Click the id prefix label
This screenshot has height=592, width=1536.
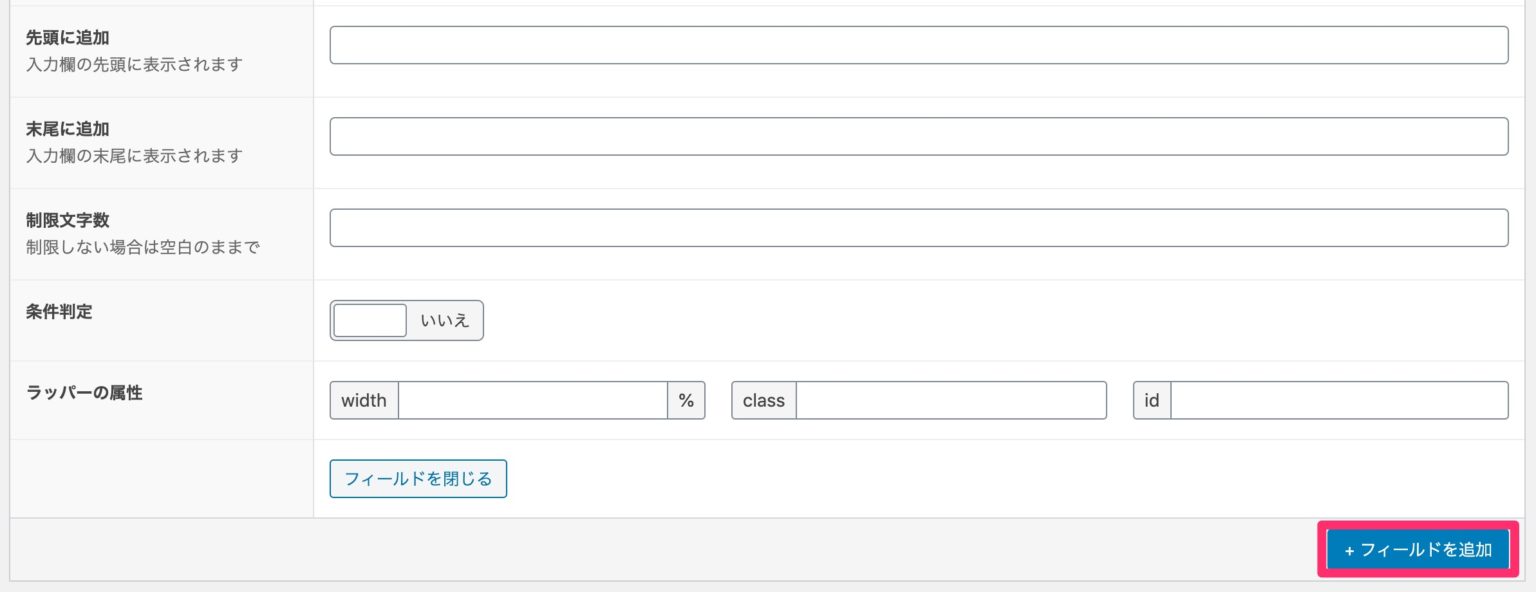(x=1152, y=400)
